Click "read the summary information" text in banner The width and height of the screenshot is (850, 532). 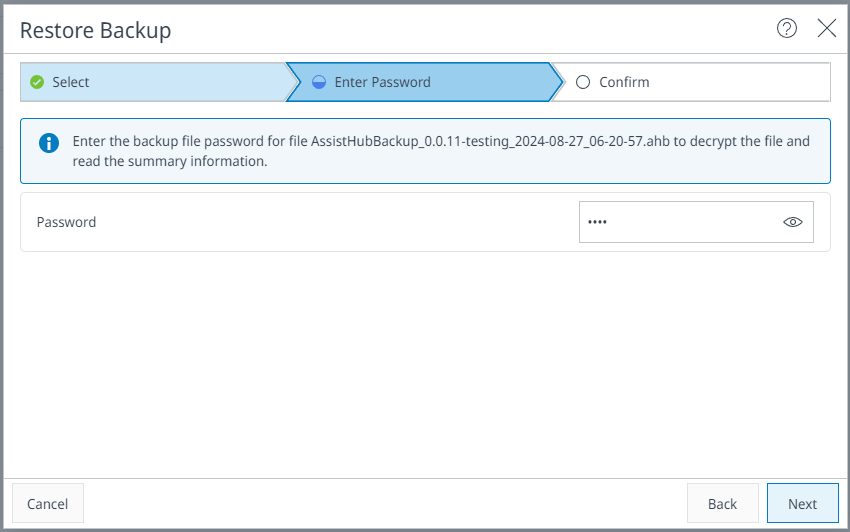170,161
